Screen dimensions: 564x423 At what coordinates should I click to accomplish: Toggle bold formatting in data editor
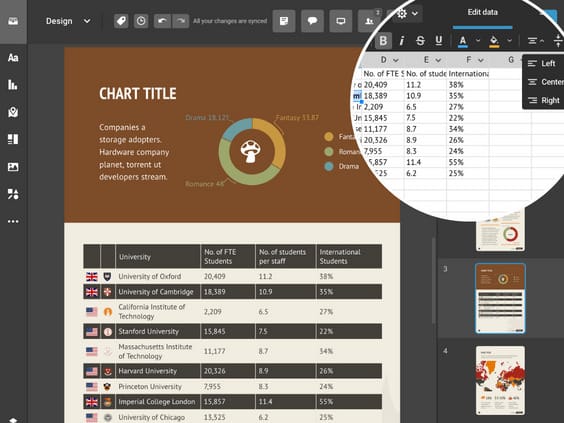tap(383, 41)
